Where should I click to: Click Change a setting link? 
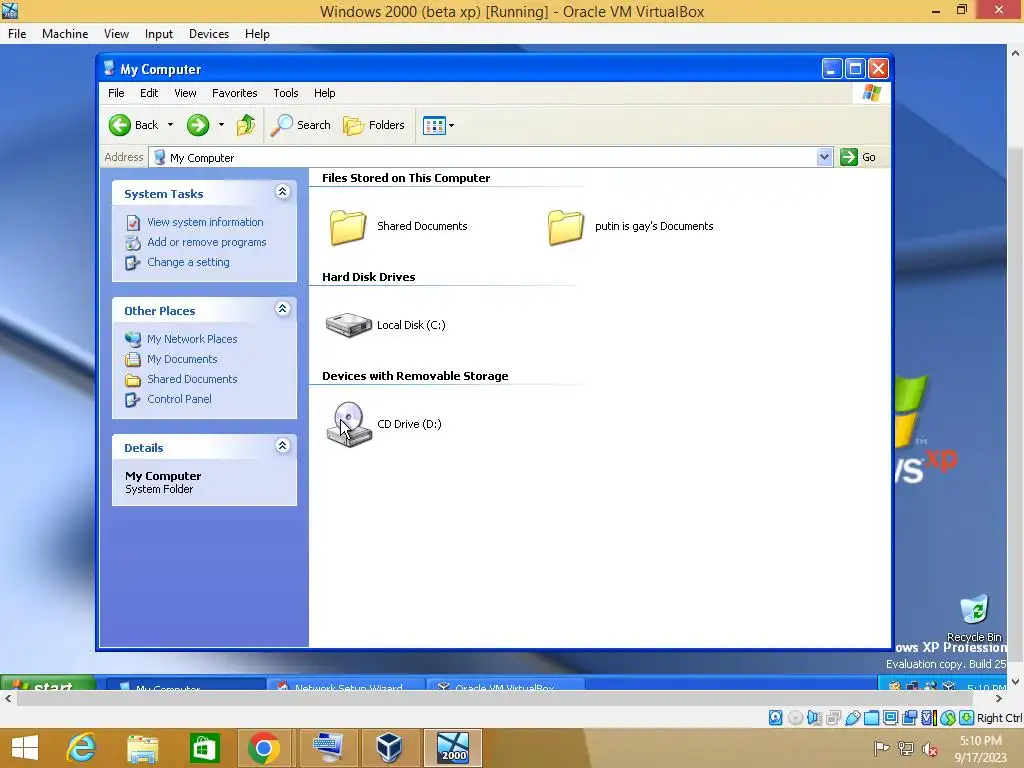point(188,262)
